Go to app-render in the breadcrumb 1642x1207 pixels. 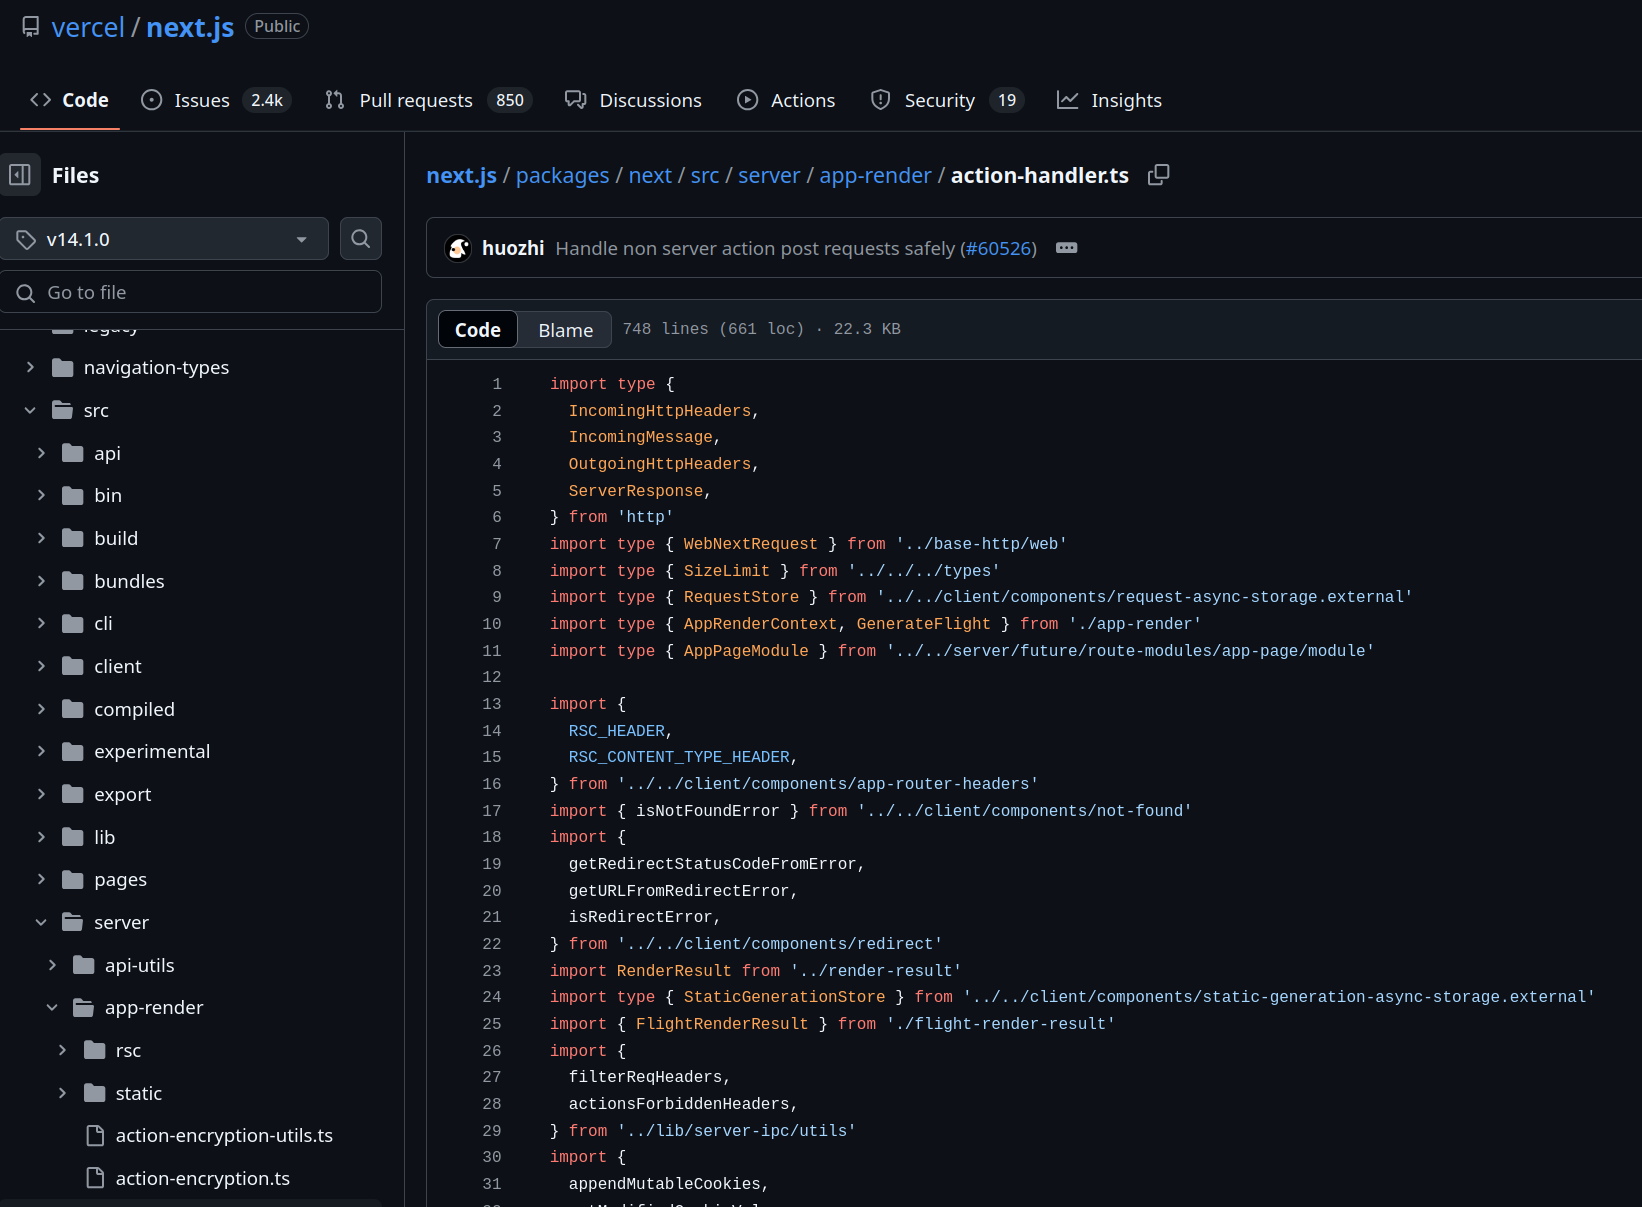[875, 175]
